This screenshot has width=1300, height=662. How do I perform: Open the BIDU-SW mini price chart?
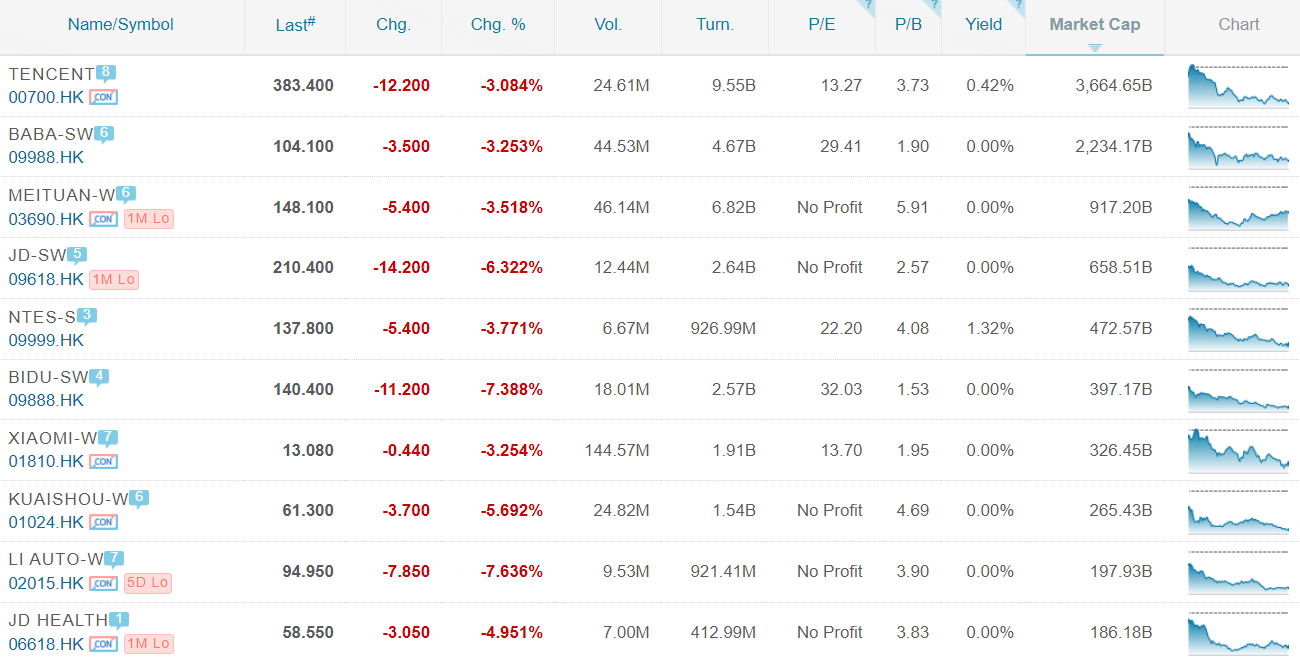[1238, 390]
